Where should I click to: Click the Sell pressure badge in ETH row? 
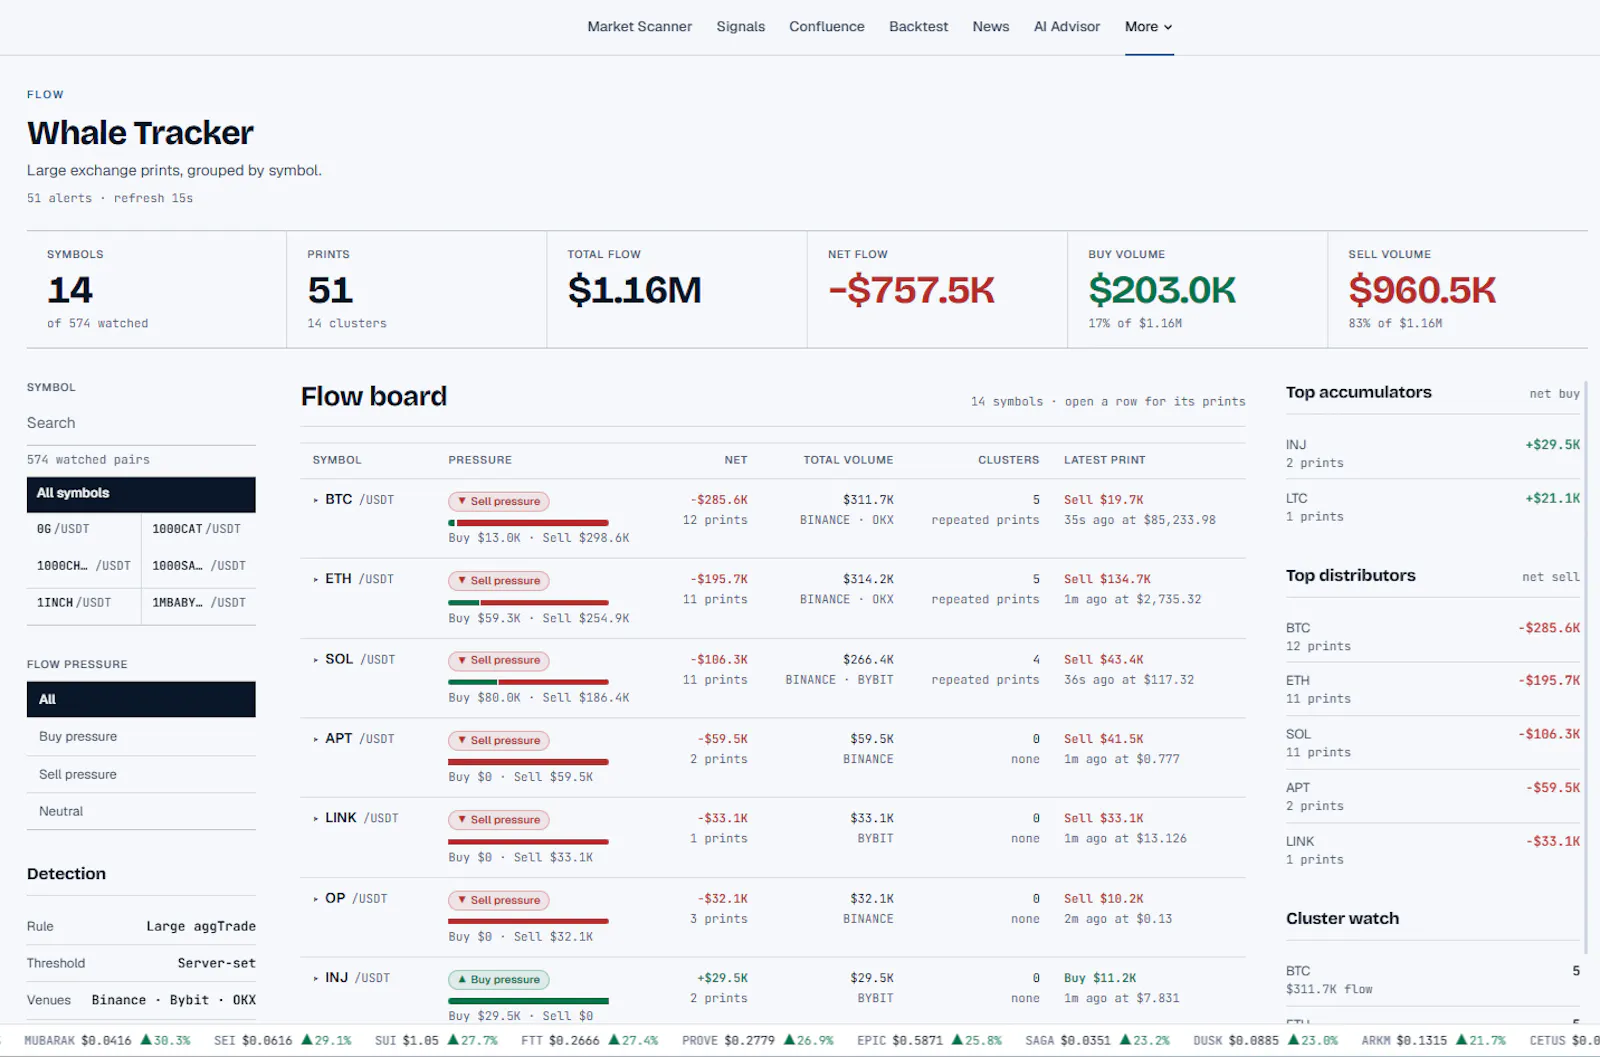coord(498,581)
